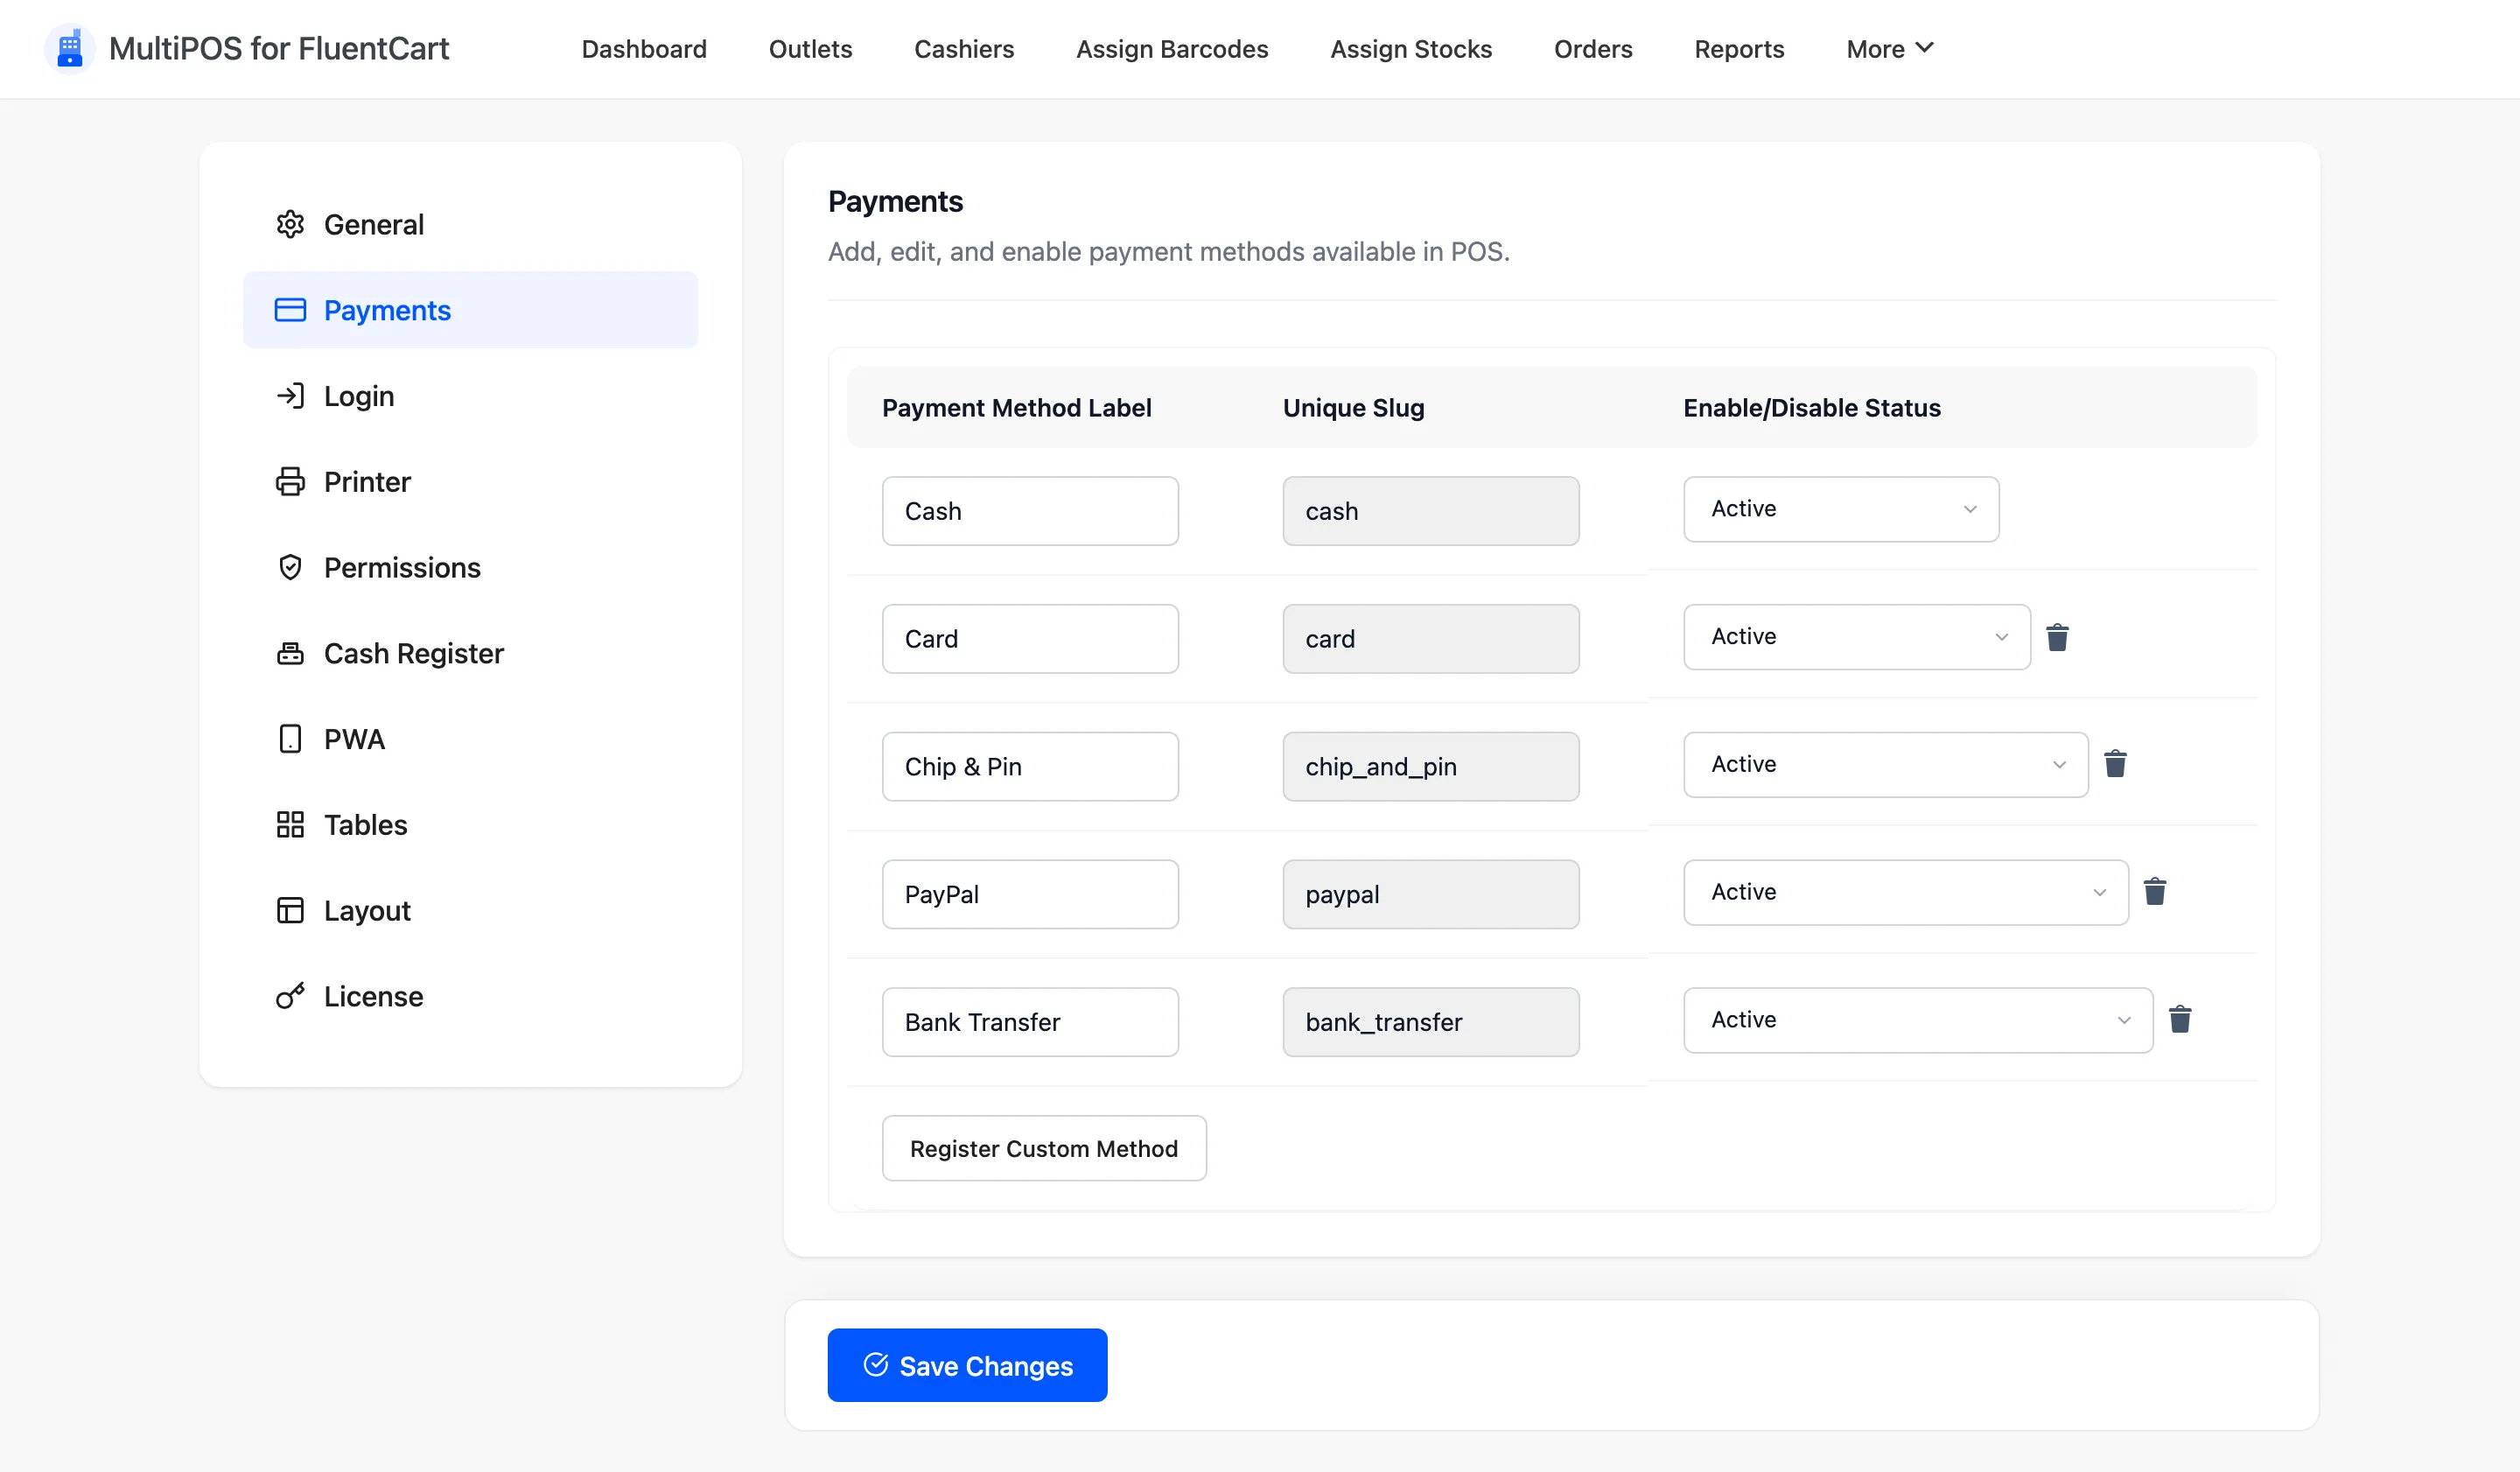
Task: Open the Outlets nav item
Action: [810, 49]
